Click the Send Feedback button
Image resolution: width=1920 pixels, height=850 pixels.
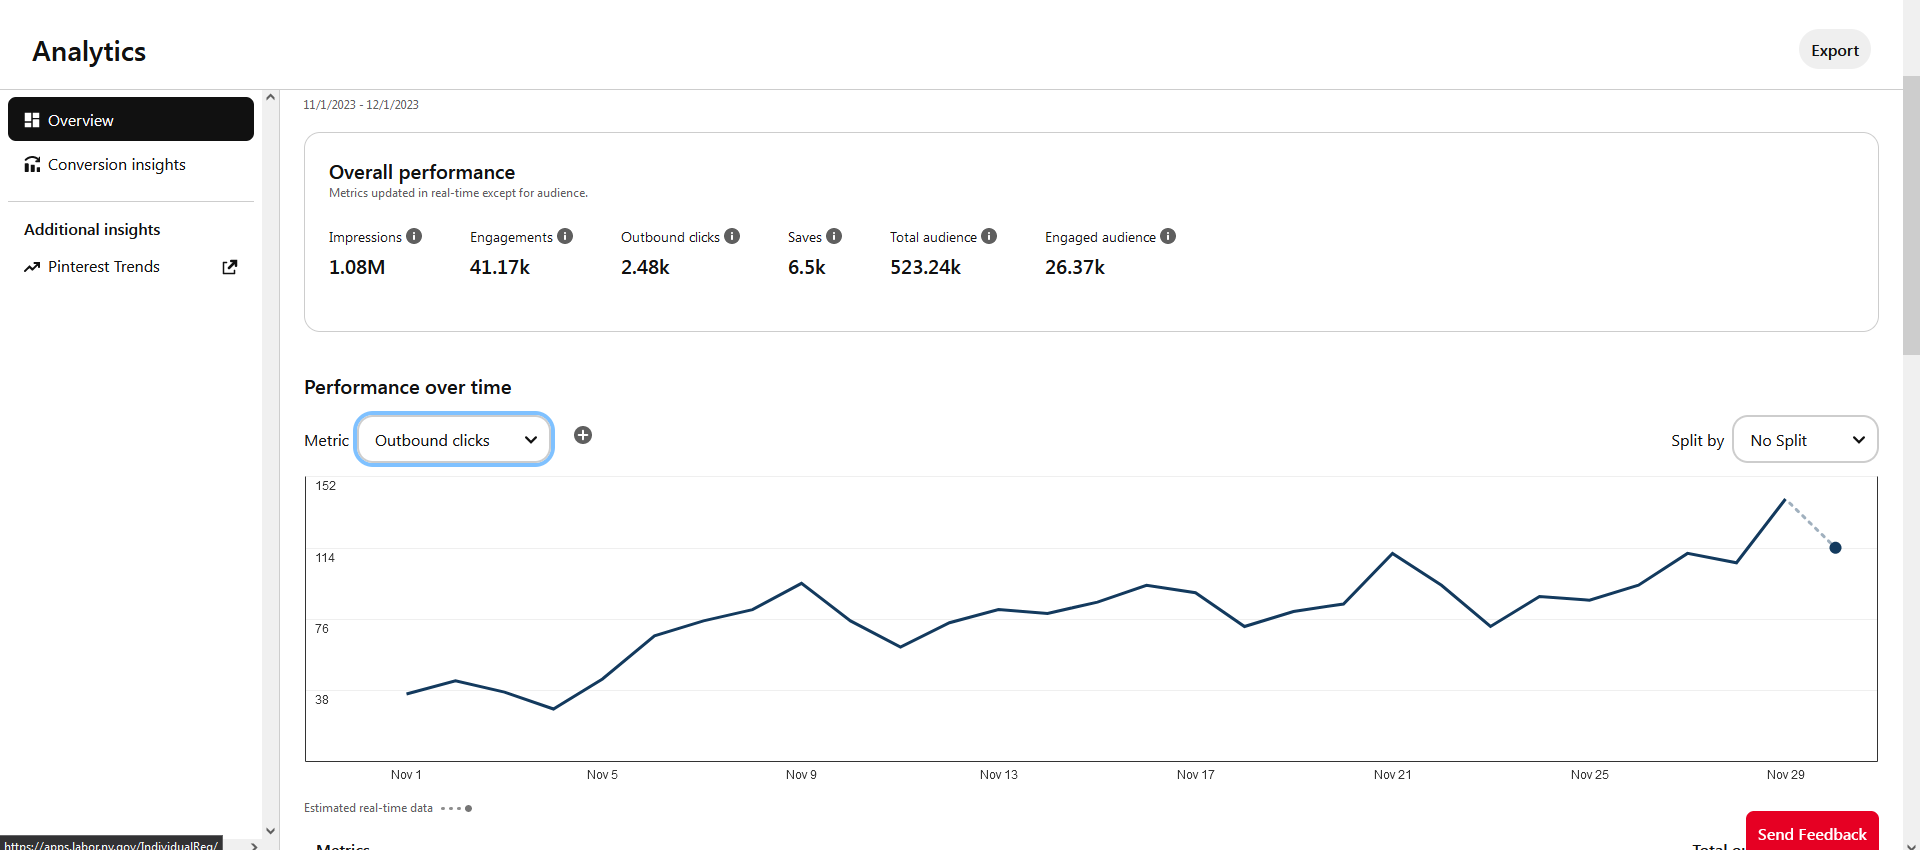(x=1812, y=832)
